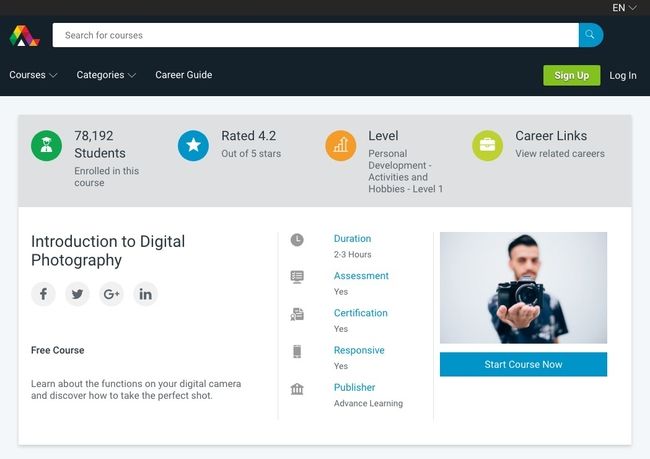Screen dimensions: 650x459
Task: Open the Publisher info link
Action: [x=354, y=387]
